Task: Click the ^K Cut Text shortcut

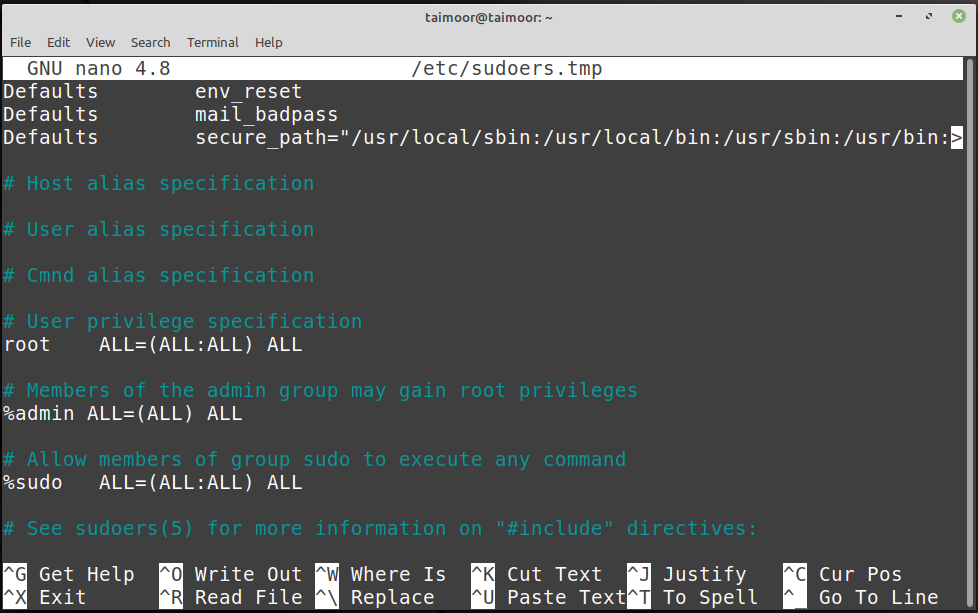Action: (x=536, y=574)
